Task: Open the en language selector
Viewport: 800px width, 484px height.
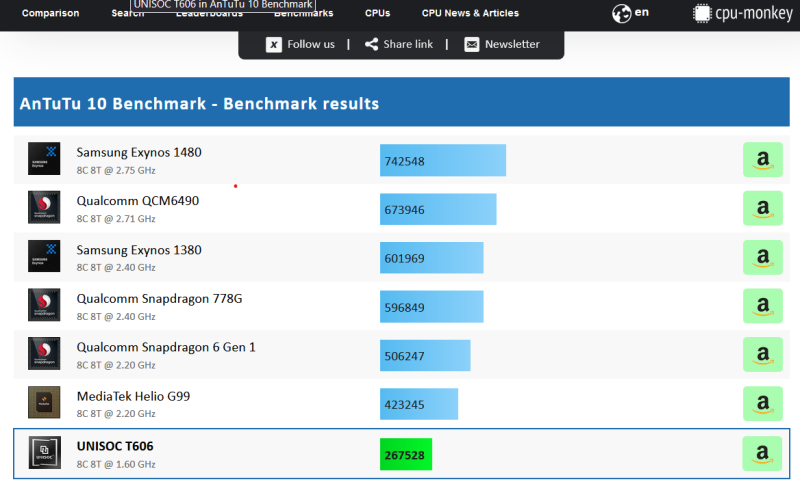Action: point(642,12)
